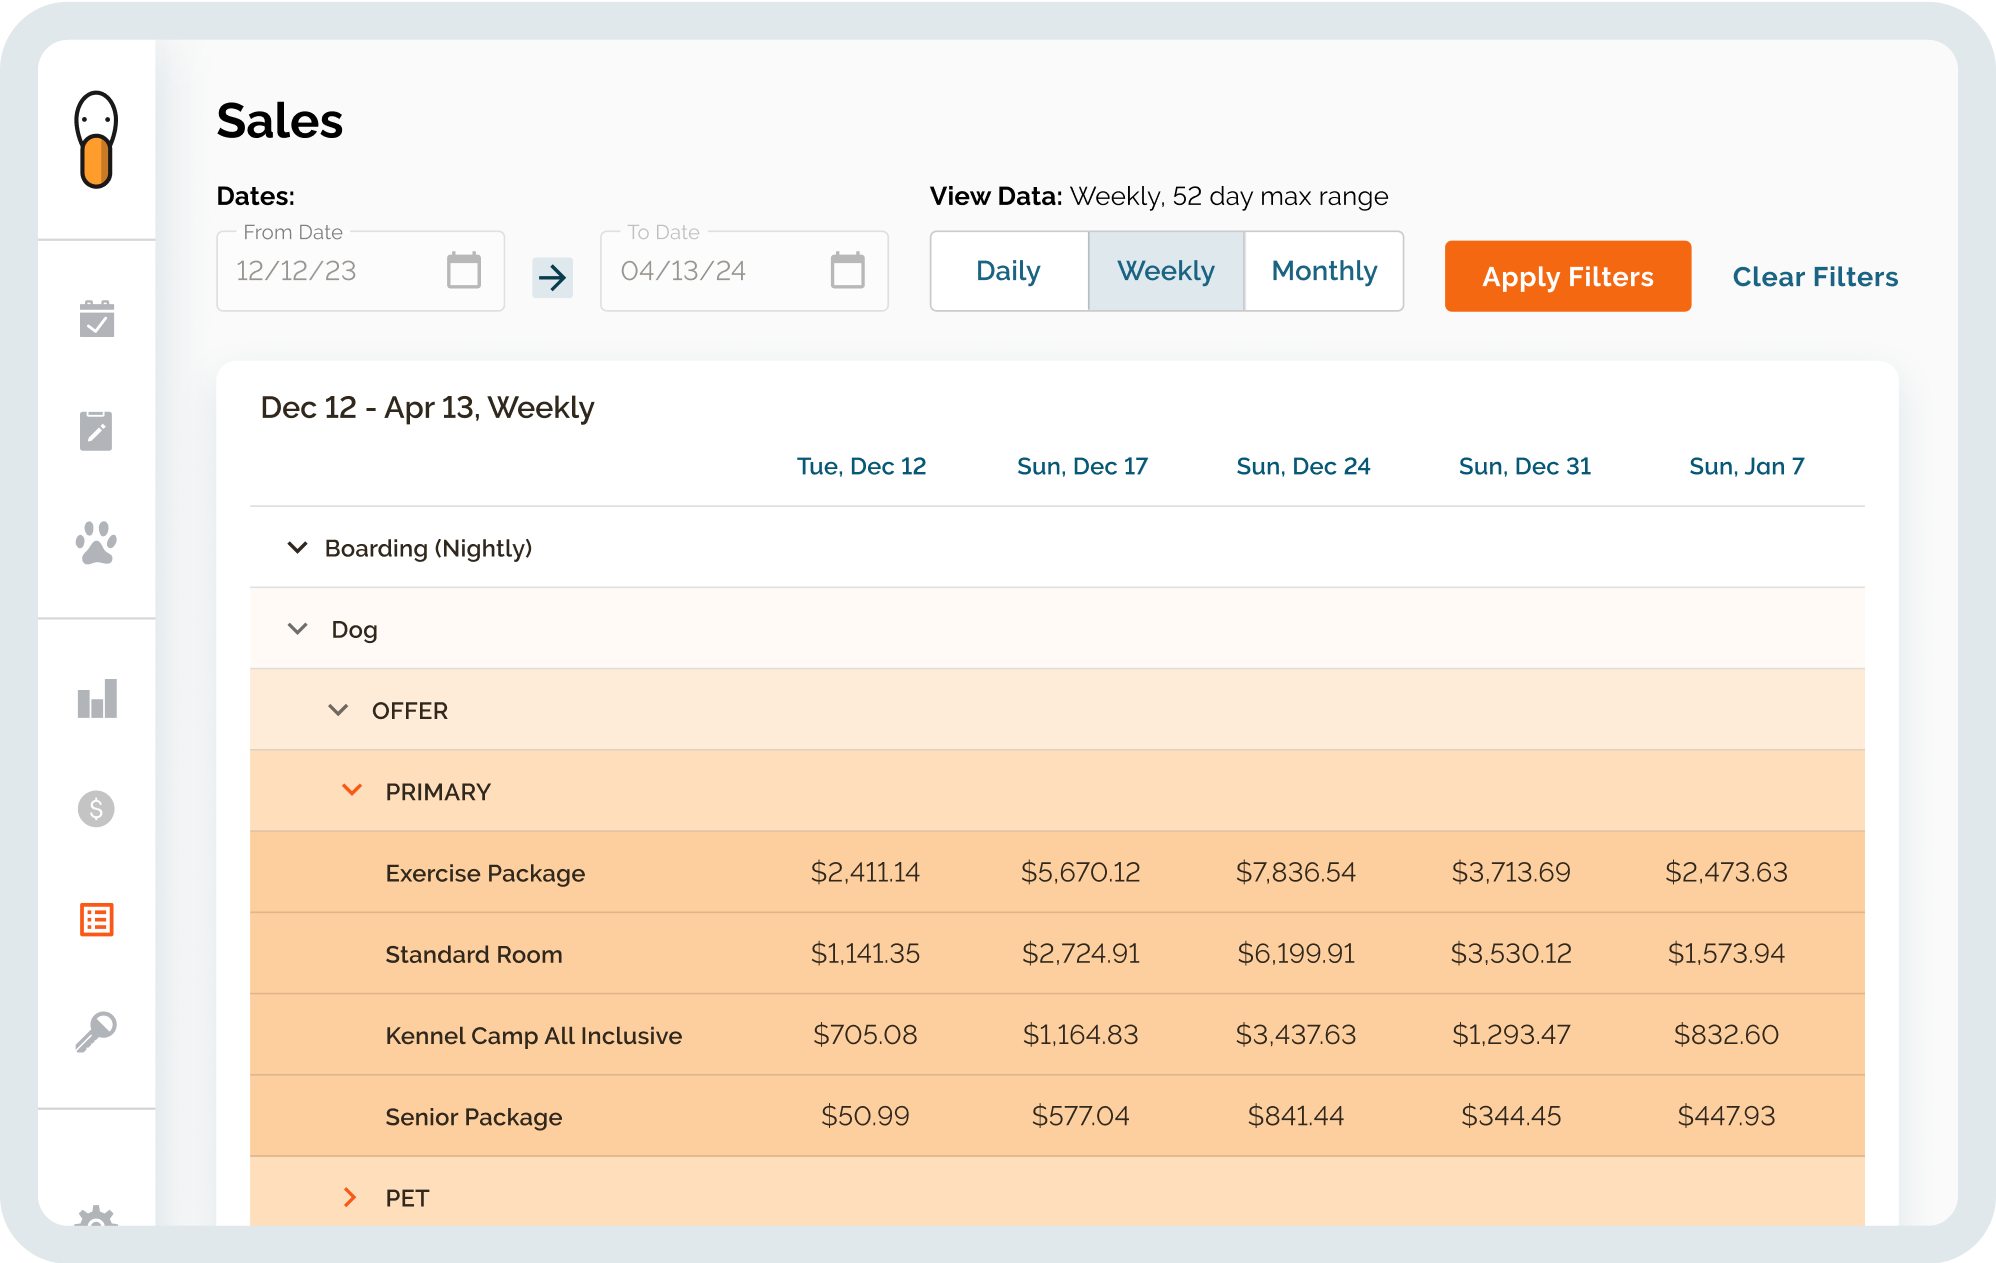
Task: Select the Standard Room row label
Action: [x=474, y=954]
